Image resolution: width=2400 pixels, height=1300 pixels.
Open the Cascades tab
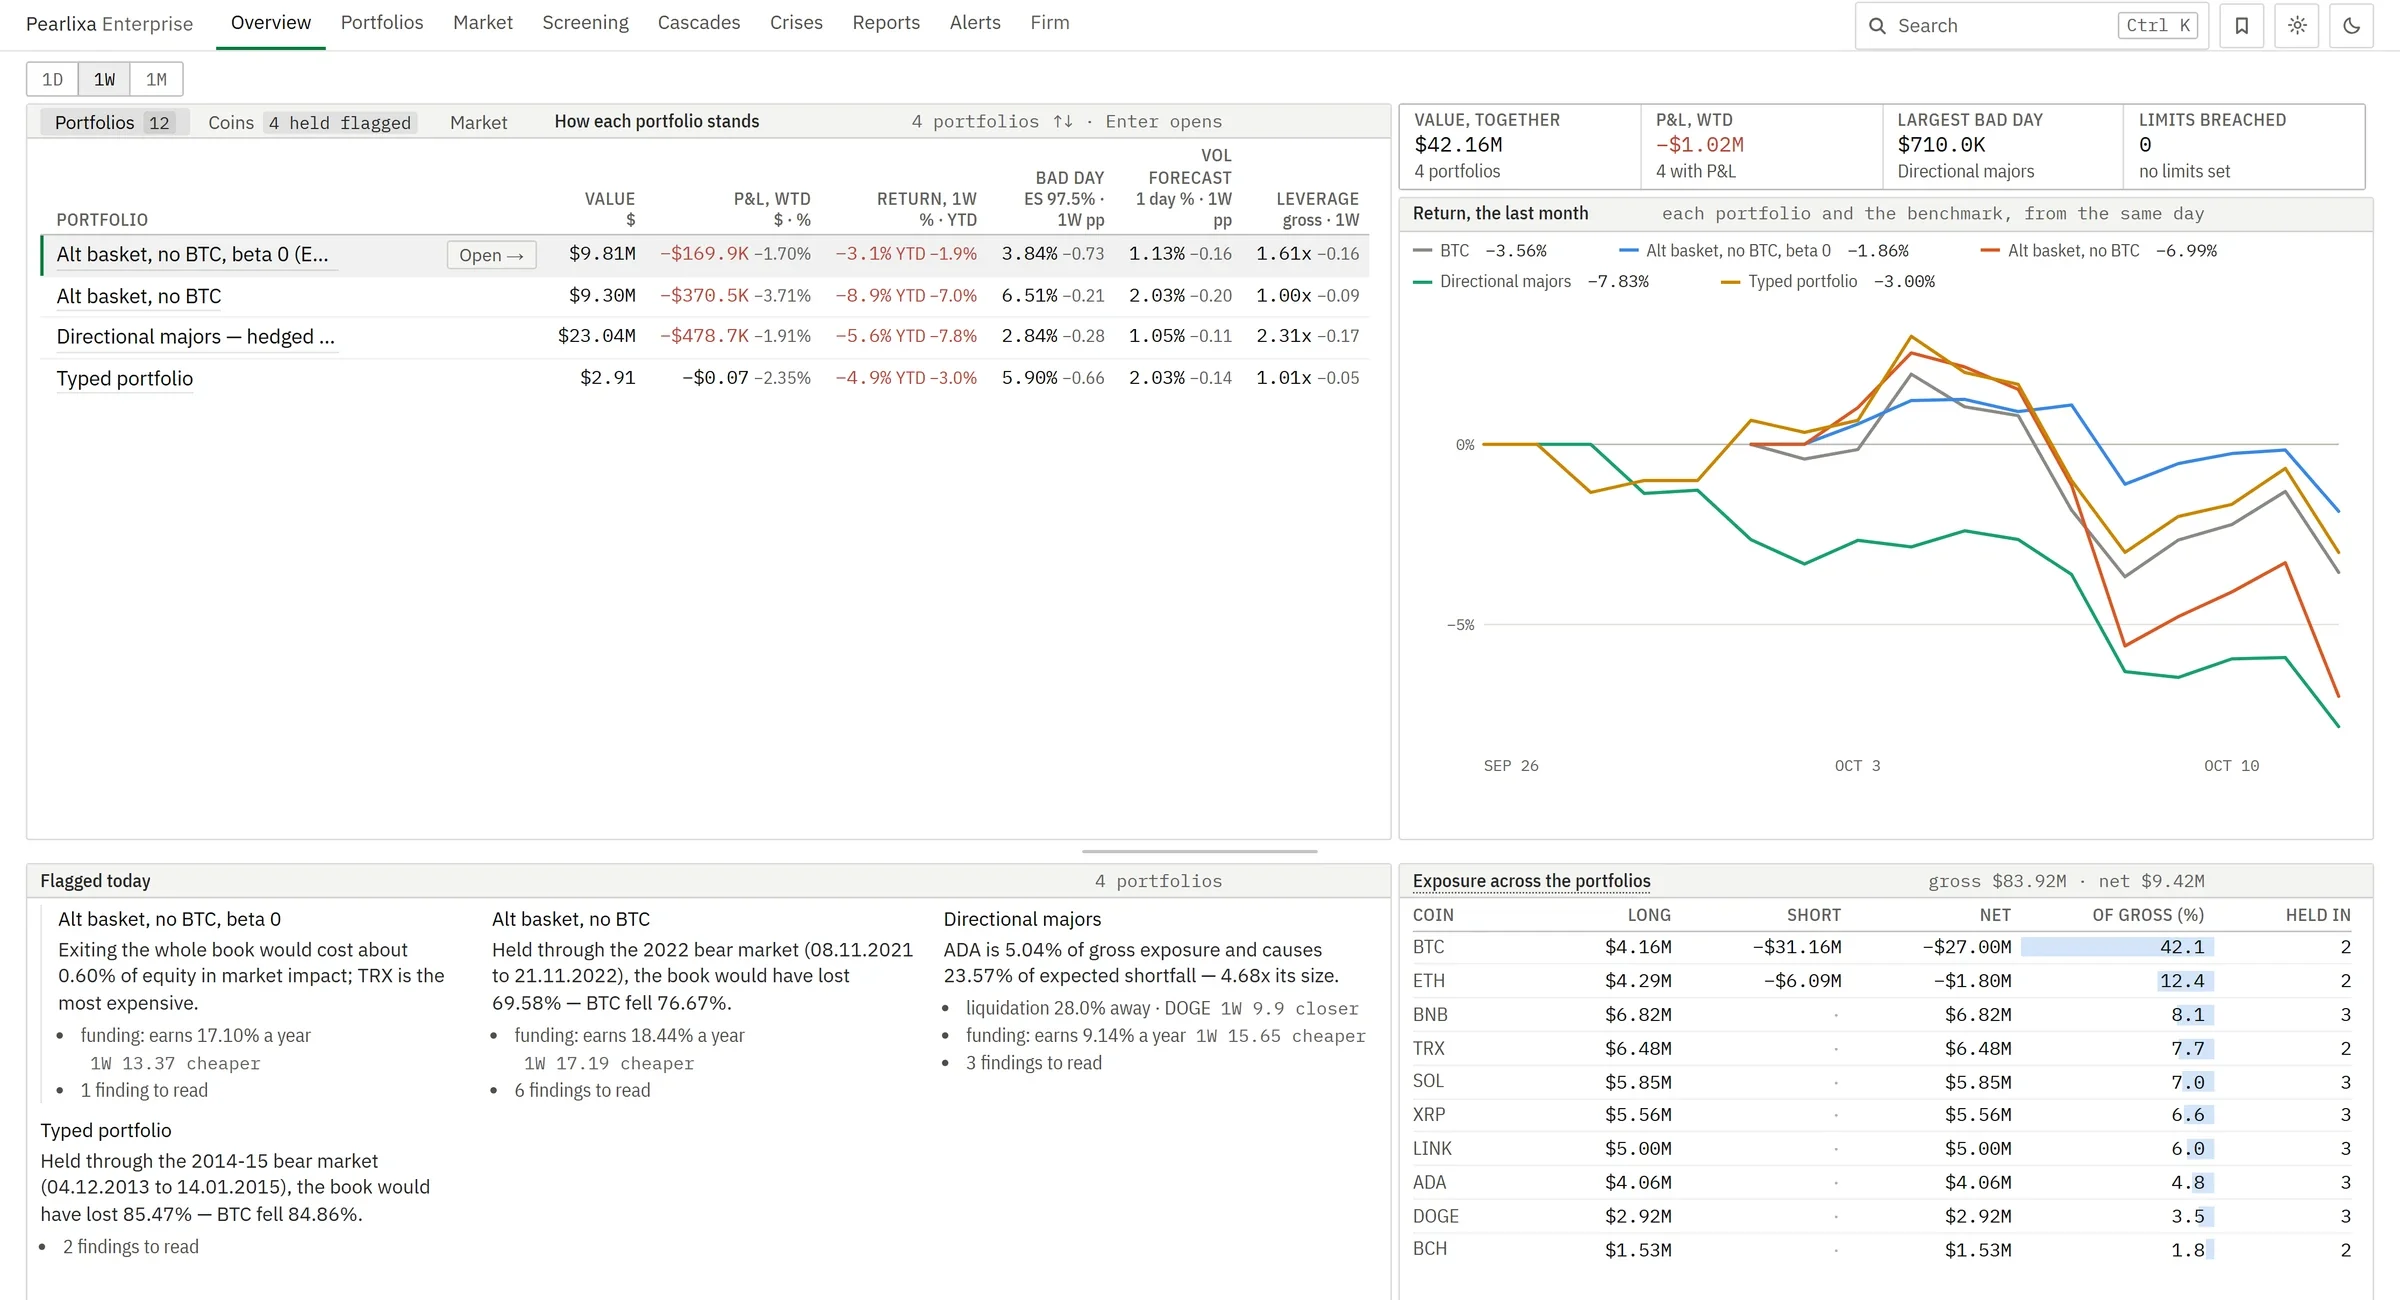pyautogui.click(x=698, y=23)
